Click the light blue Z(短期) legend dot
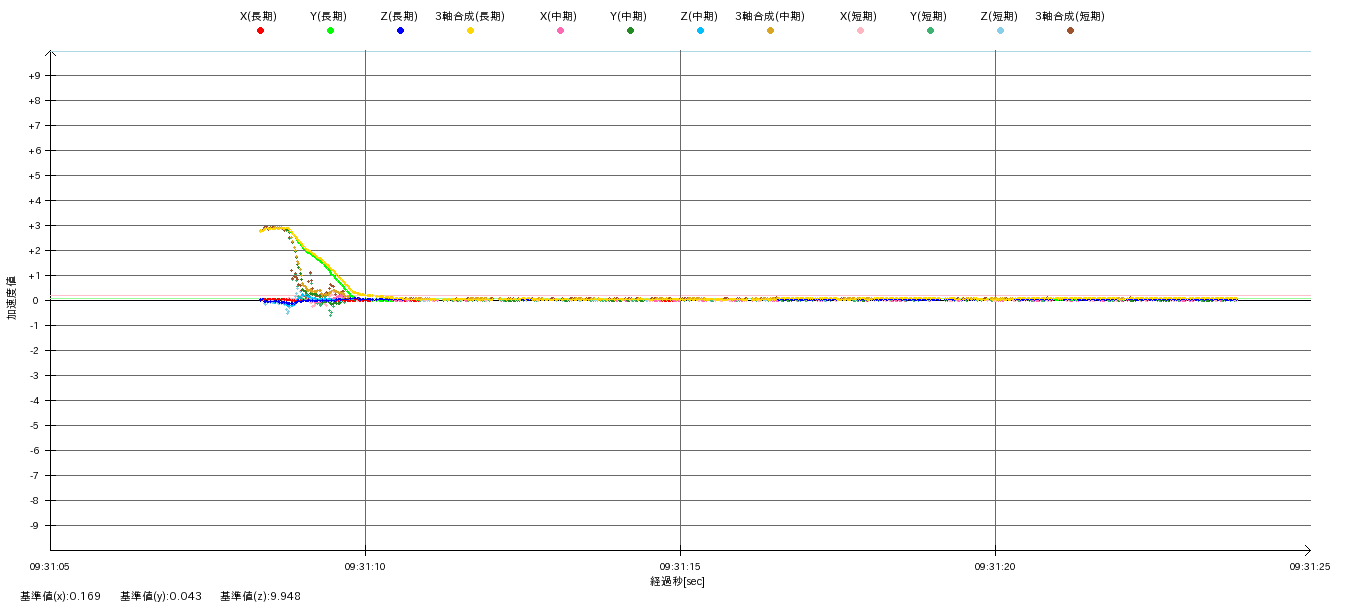The height and width of the screenshot is (610, 1350). [x=1000, y=31]
